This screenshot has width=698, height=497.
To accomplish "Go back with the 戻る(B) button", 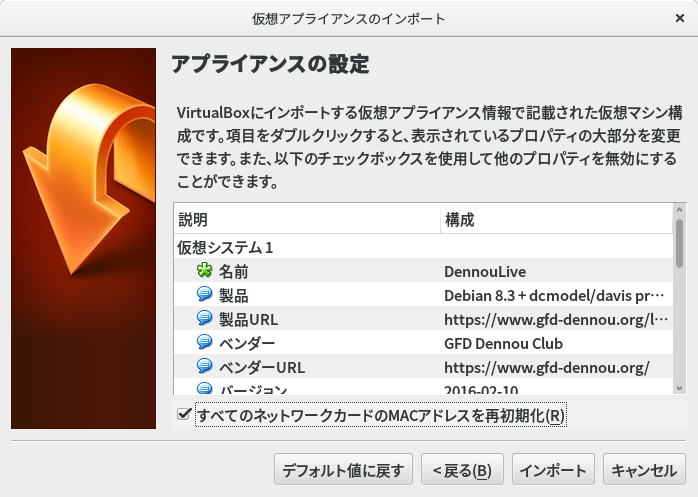I will [x=461, y=469].
